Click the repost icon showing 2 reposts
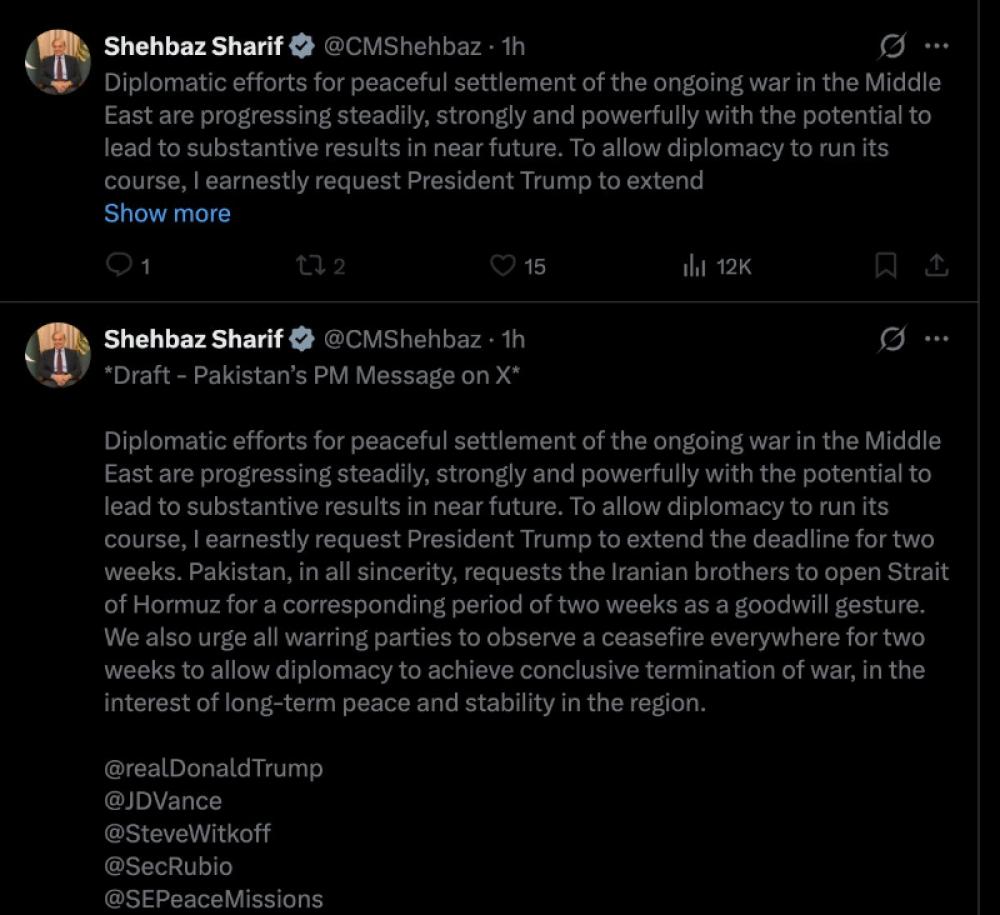Image resolution: width=1000 pixels, height=915 pixels. pyautogui.click(x=313, y=265)
